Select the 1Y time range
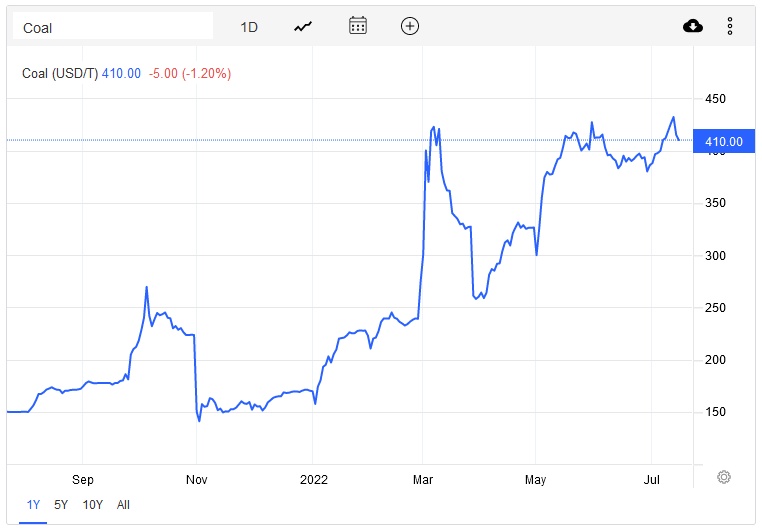The width and height of the screenshot is (762, 529). (x=34, y=505)
